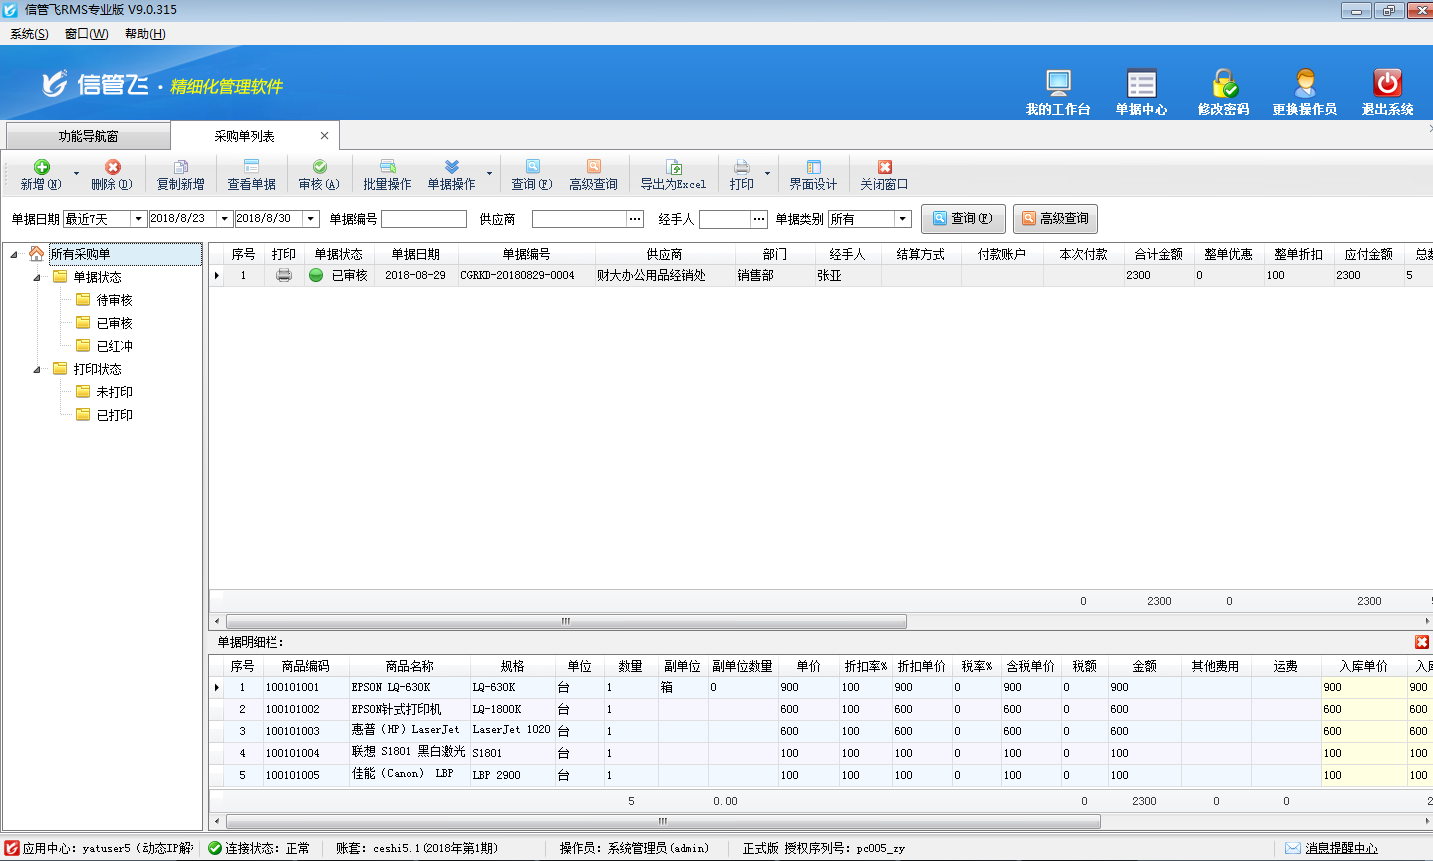
Task: Open the 系统(S) menu
Action: 29,34
